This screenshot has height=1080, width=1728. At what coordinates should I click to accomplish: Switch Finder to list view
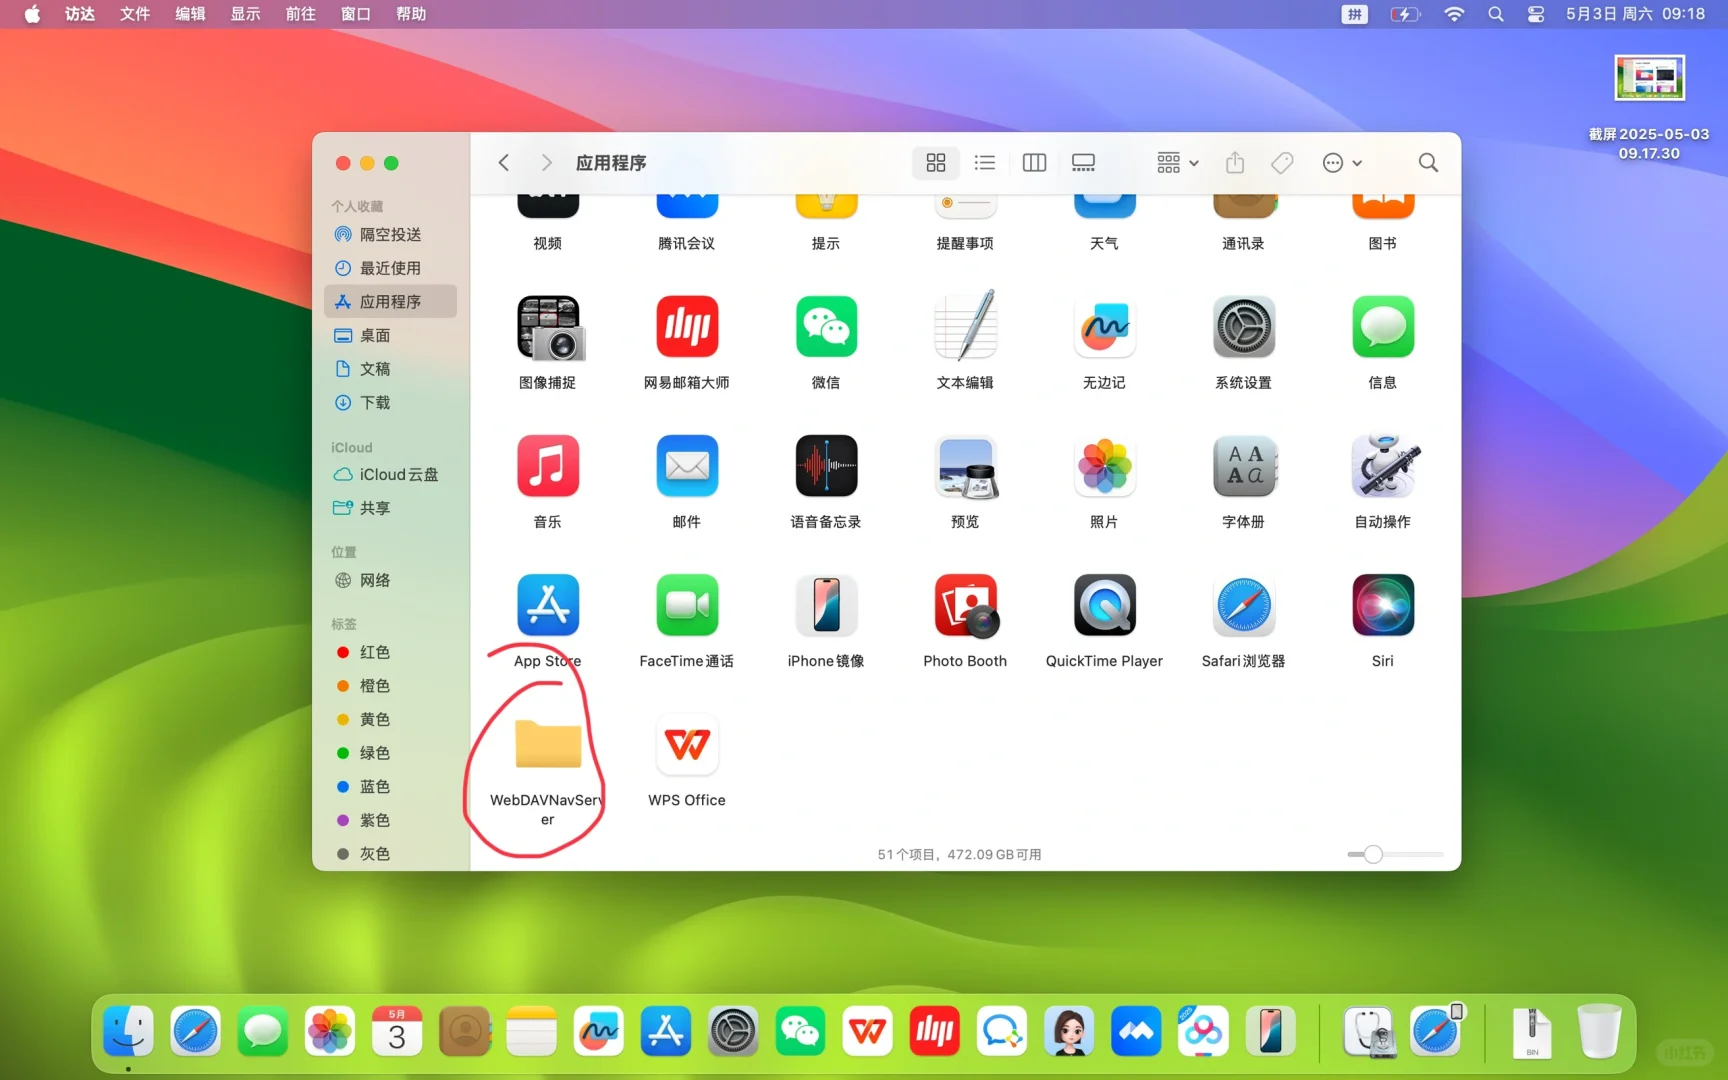pyautogui.click(x=984, y=162)
